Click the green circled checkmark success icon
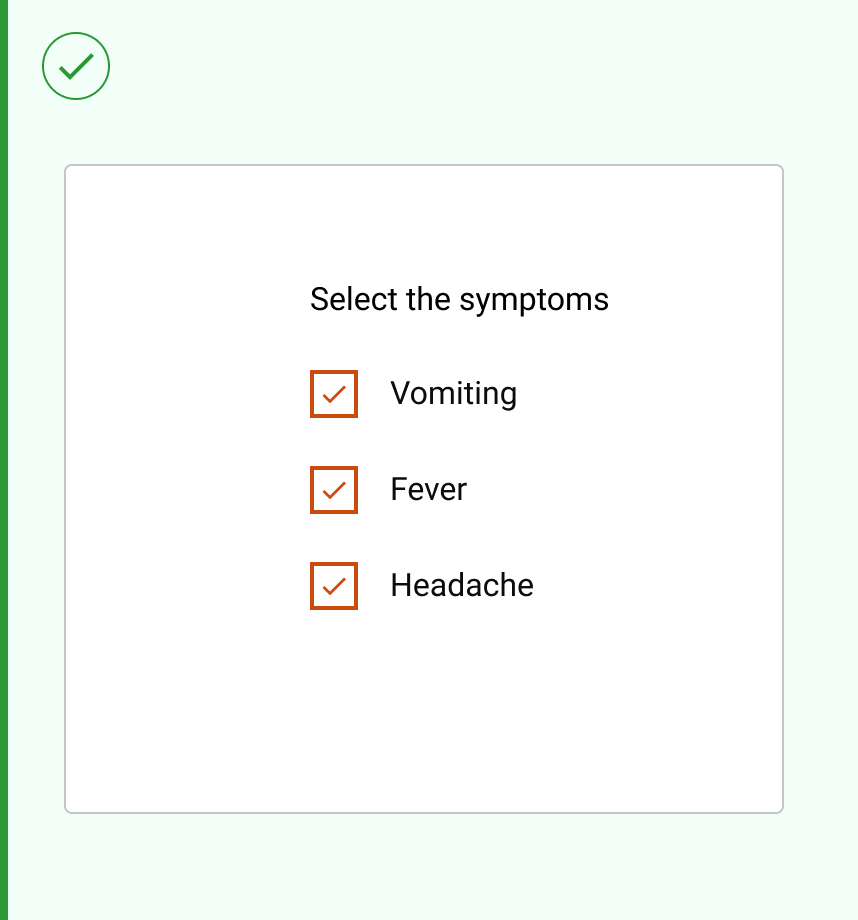 (x=76, y=66)
